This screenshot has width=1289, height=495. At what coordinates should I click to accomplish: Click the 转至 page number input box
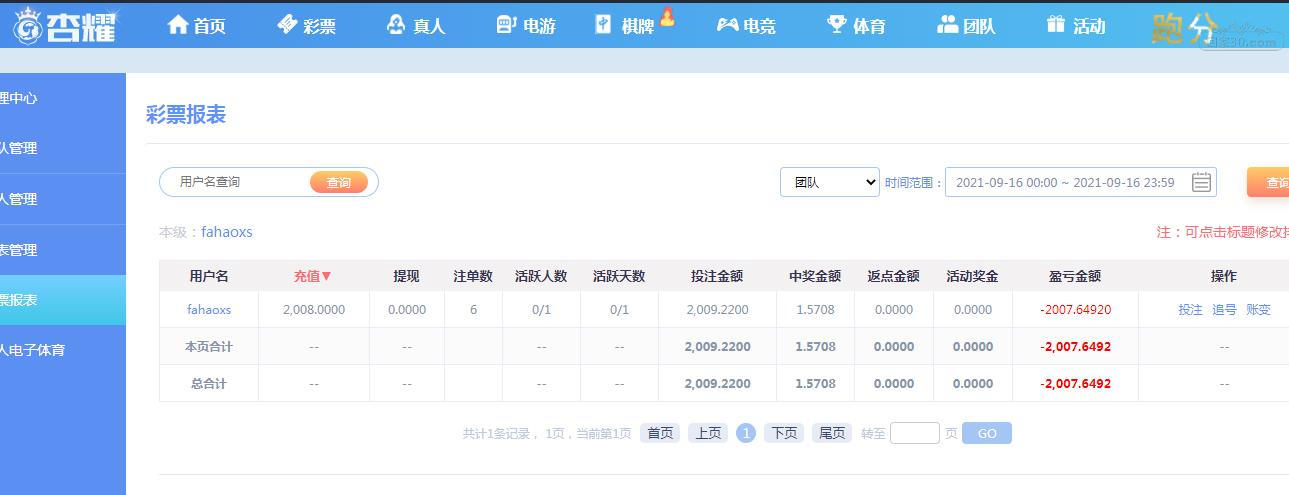coord(915,433)
